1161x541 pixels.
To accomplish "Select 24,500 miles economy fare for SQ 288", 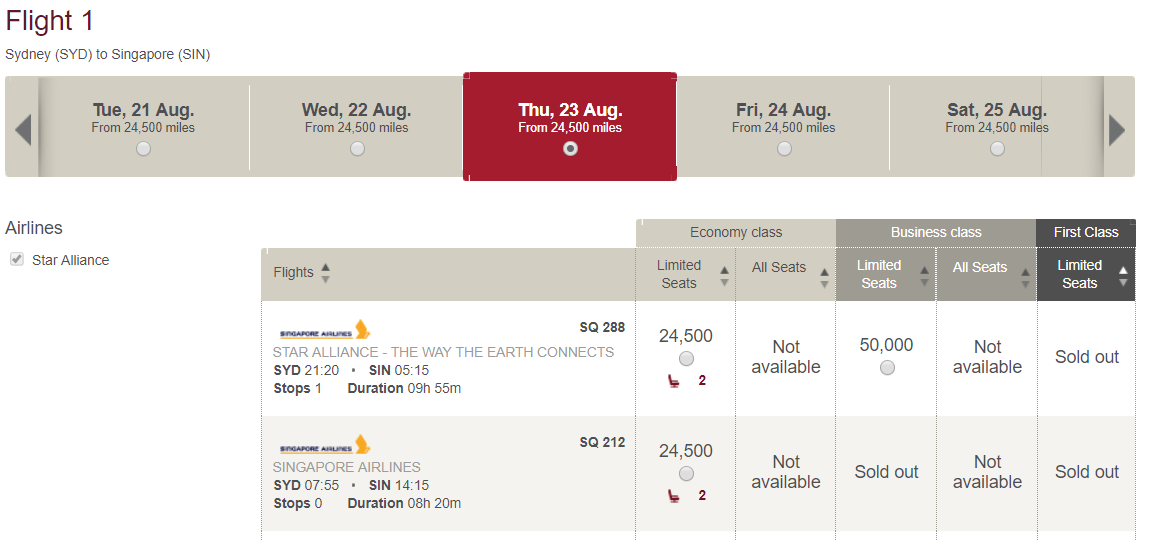I will click(x=686, y=359).
